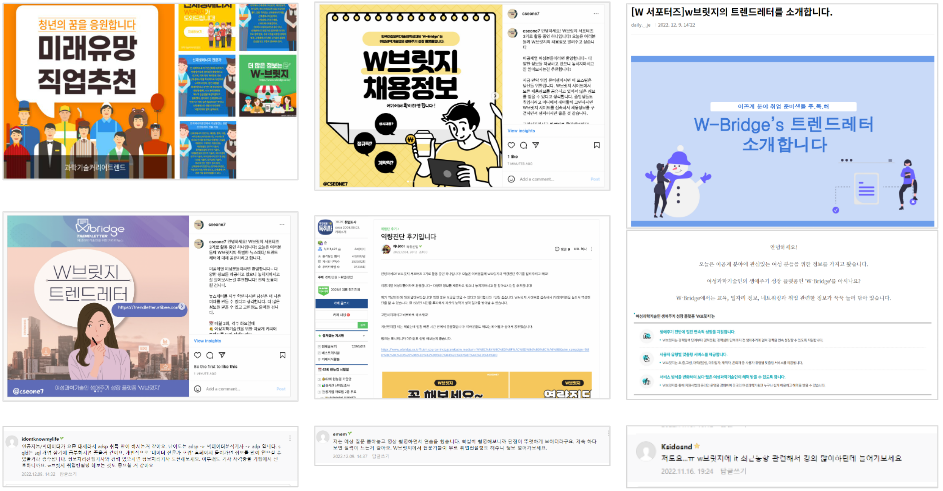
Task: Click cseone7 username atop 채용정보 post
Action: click(x=530, y=13)
